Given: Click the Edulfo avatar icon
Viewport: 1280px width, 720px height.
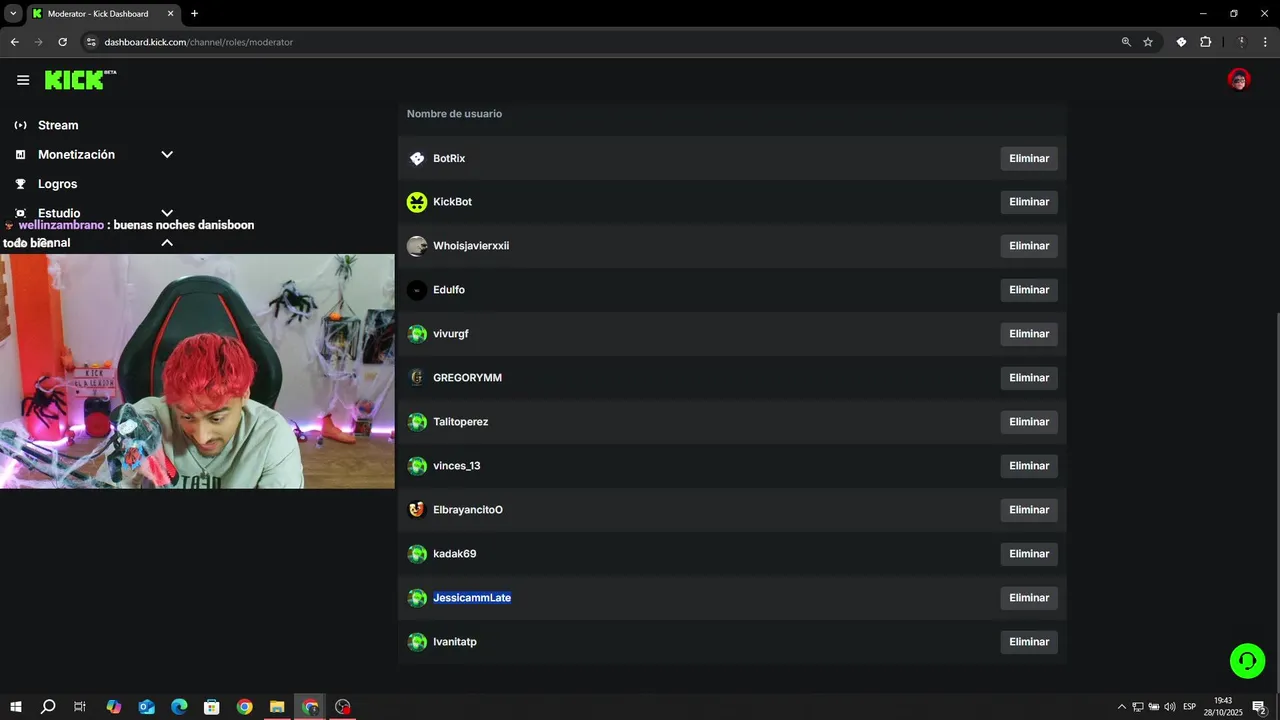Looking at the screenshot, I should (x=417, y=290).
